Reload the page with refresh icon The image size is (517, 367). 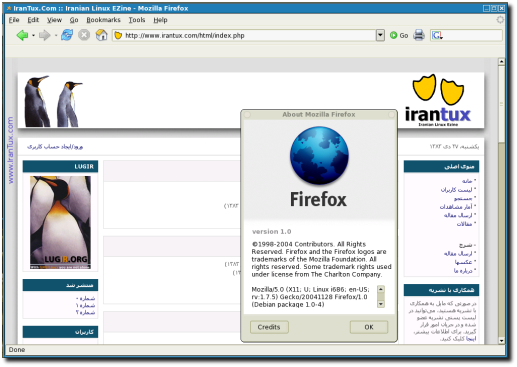coord(67,35)
